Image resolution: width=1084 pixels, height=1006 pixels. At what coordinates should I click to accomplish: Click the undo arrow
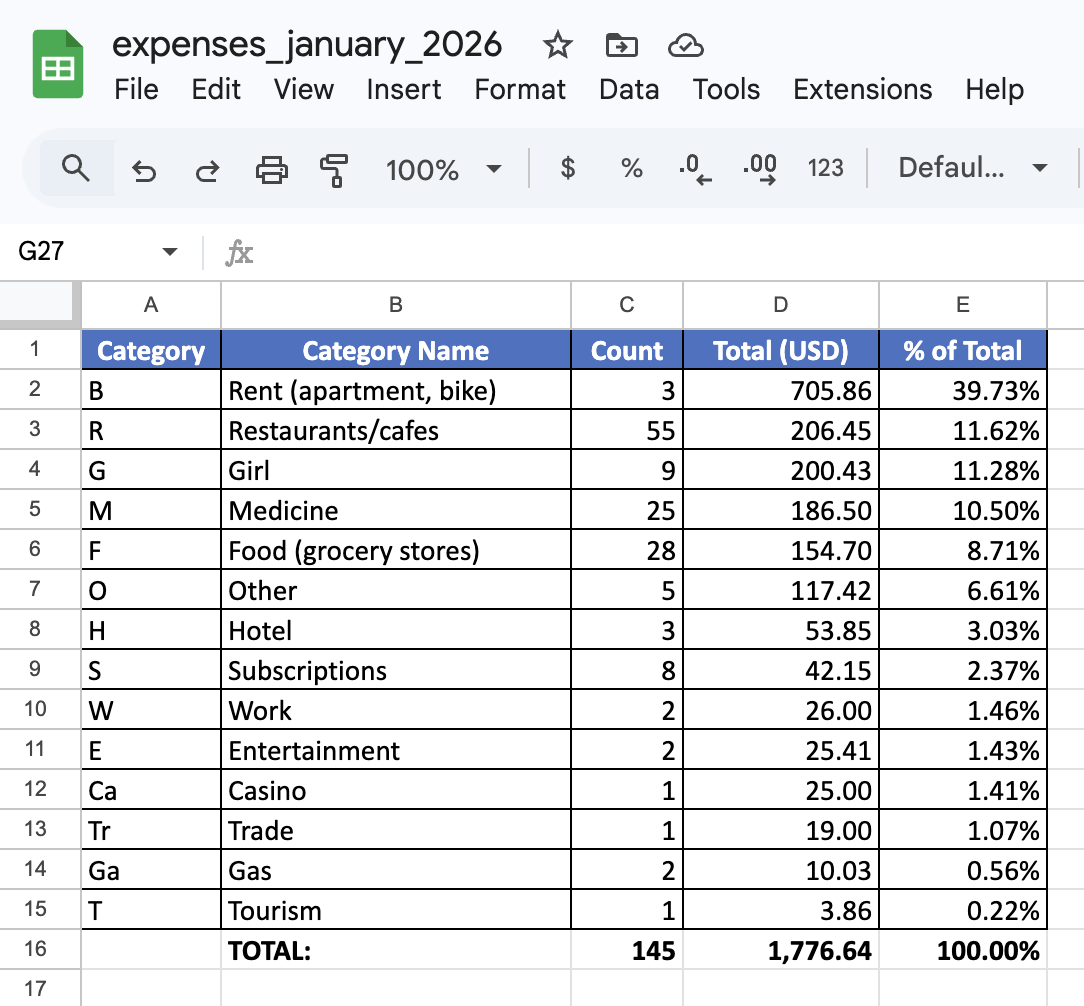pos(144,169)
